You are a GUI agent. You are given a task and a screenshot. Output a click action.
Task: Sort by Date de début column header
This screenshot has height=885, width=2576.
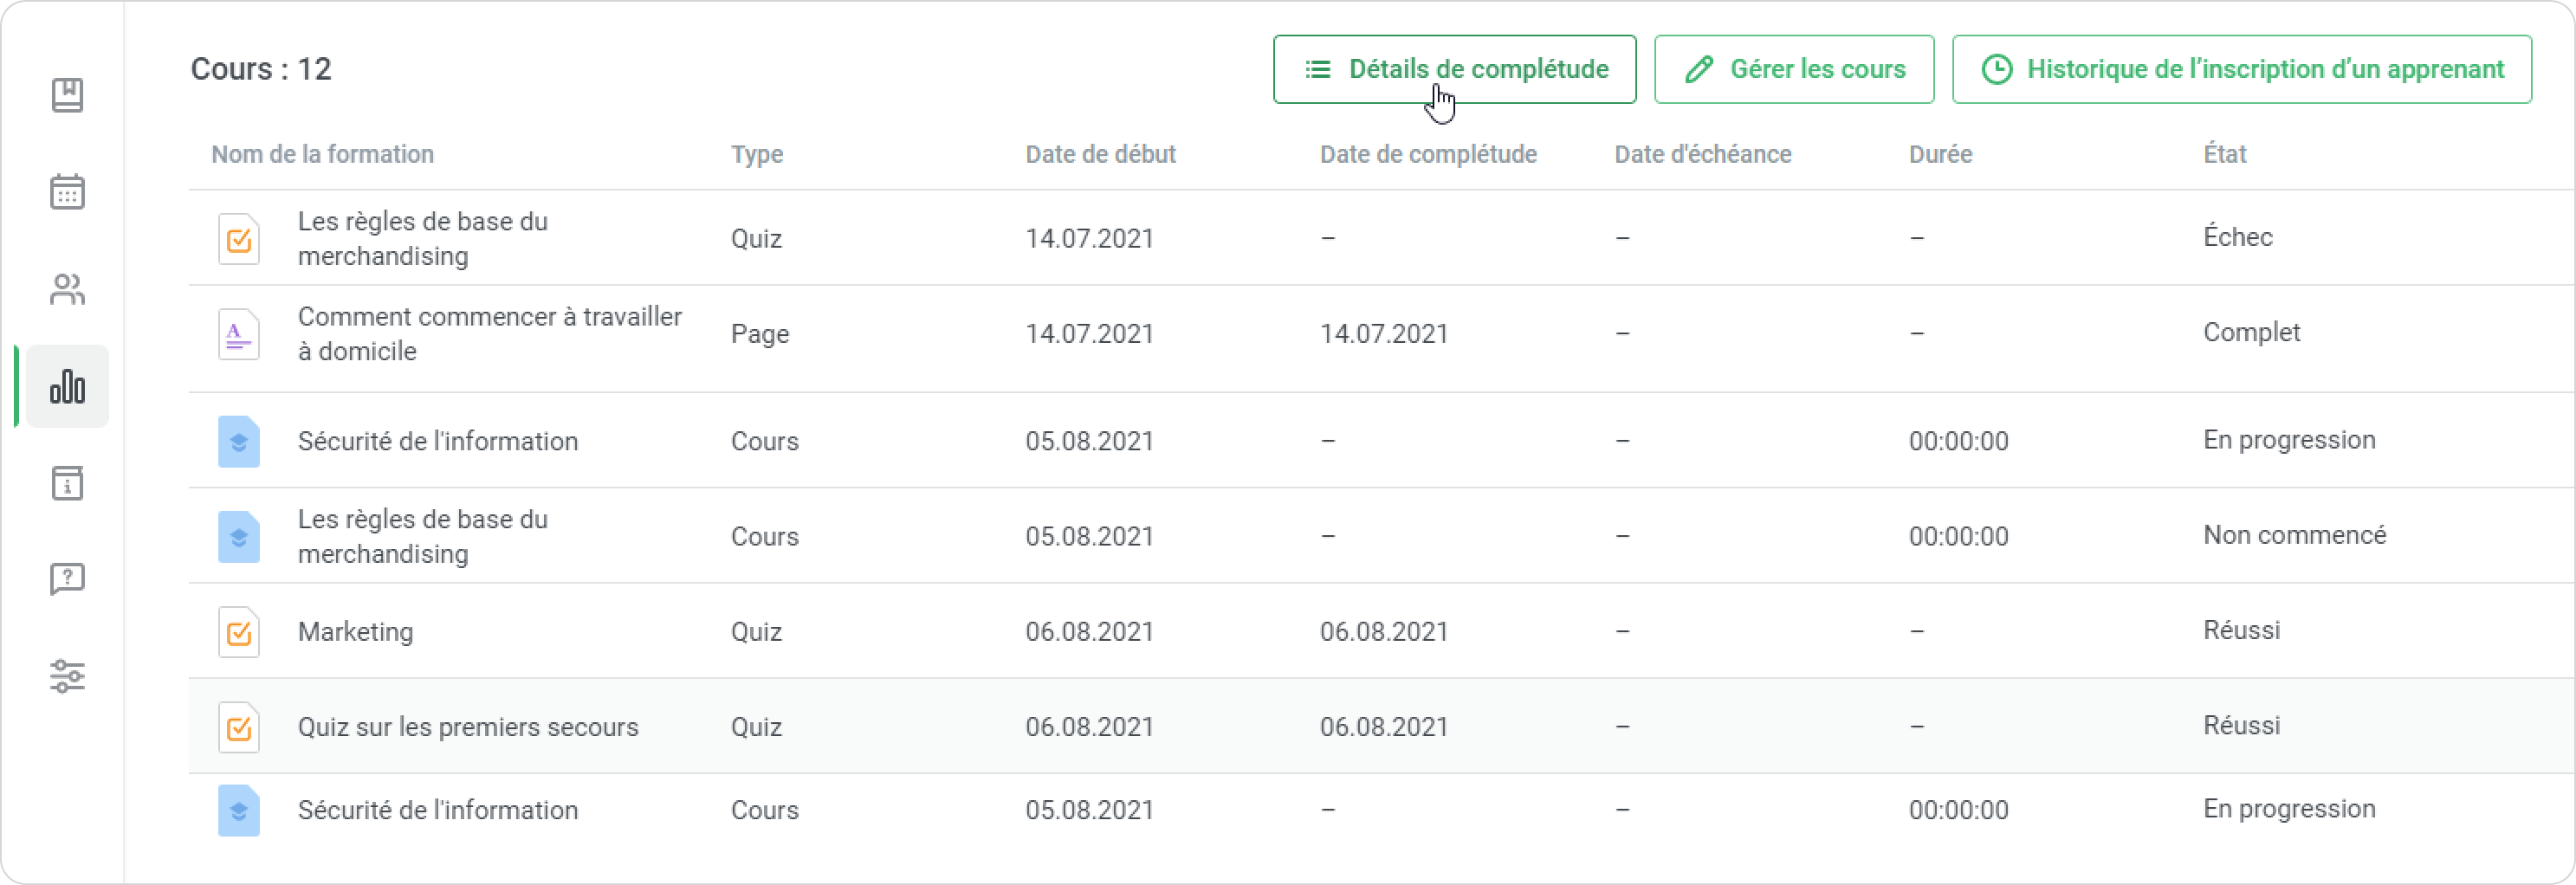pyautogui.click(x=1100, y=154)
